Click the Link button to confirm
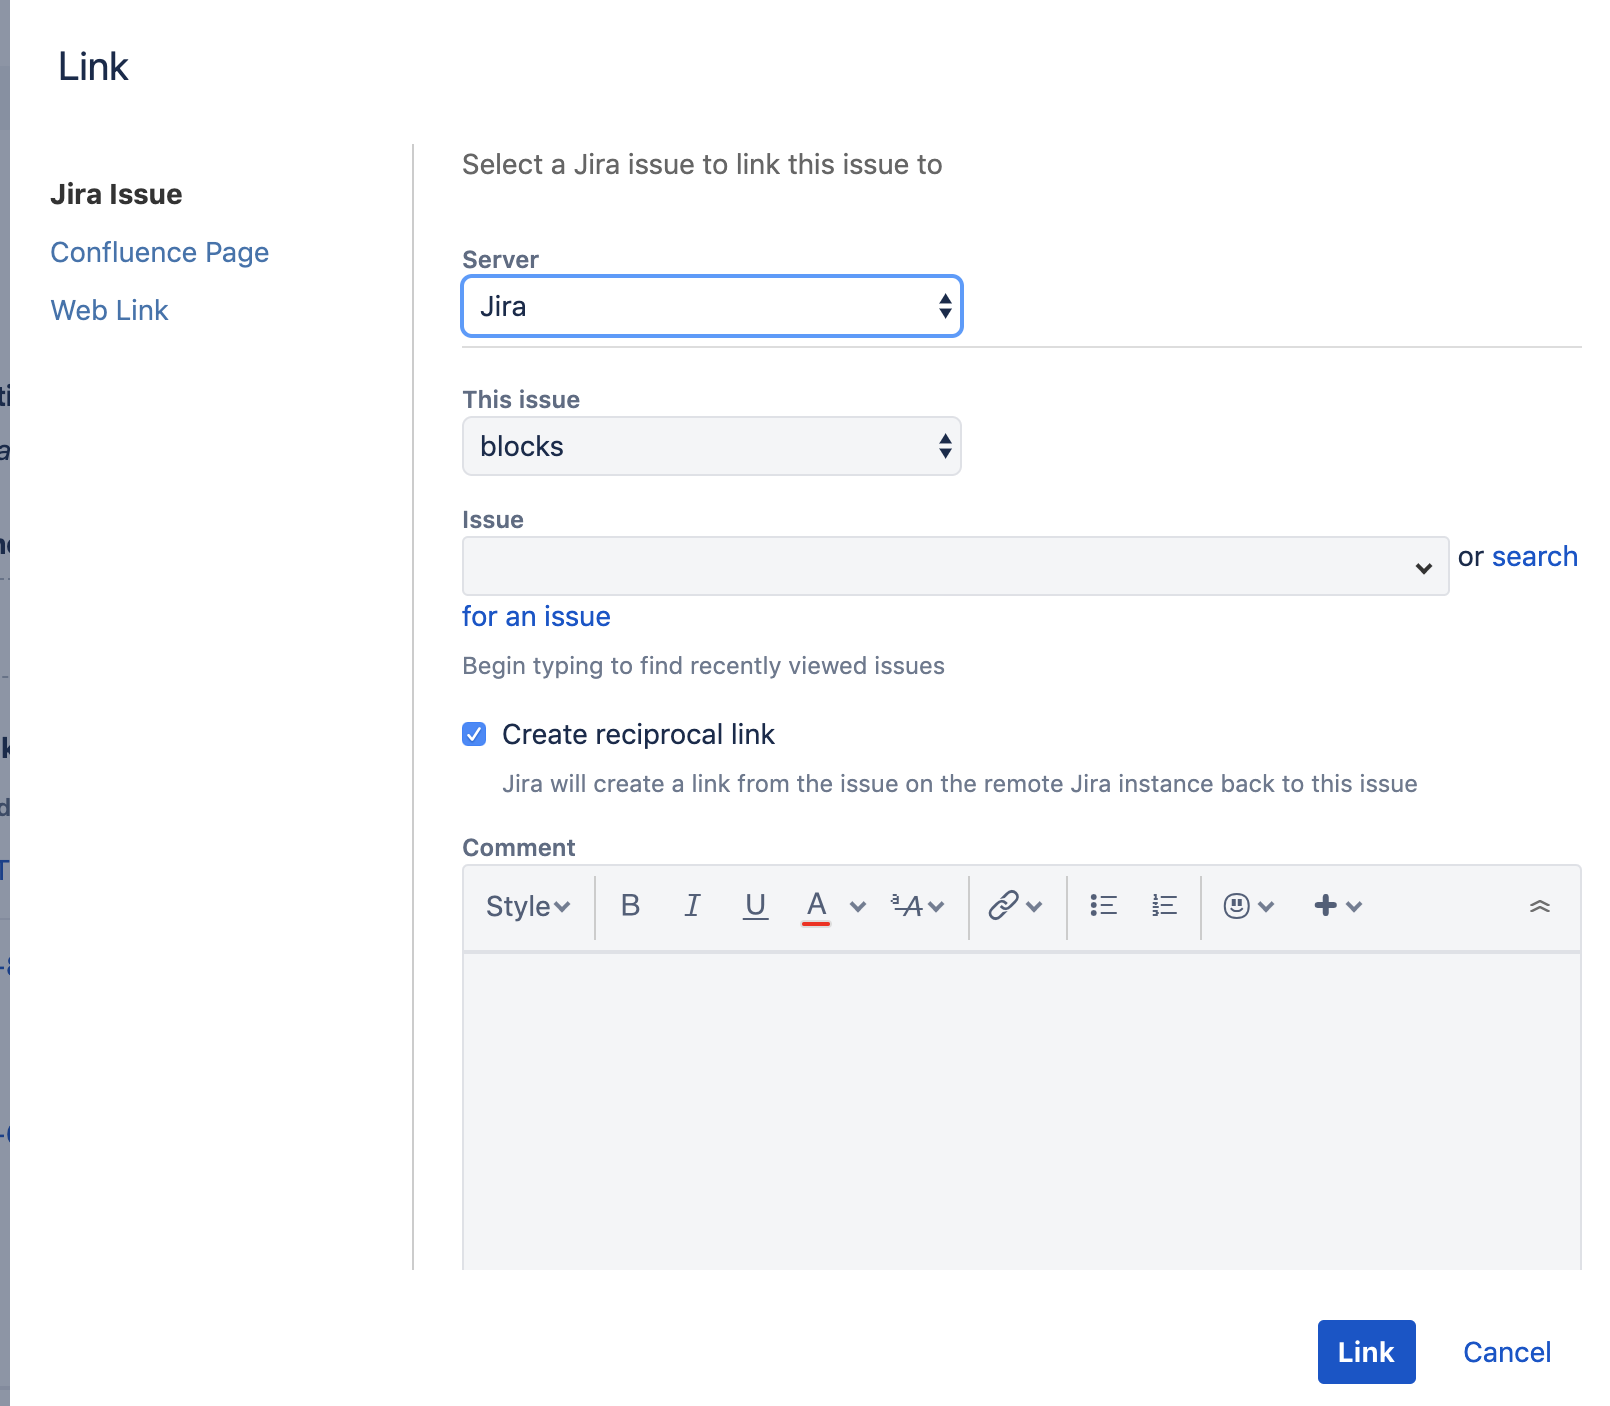This screenshot has width=1610, height=1406. 1366,1352
